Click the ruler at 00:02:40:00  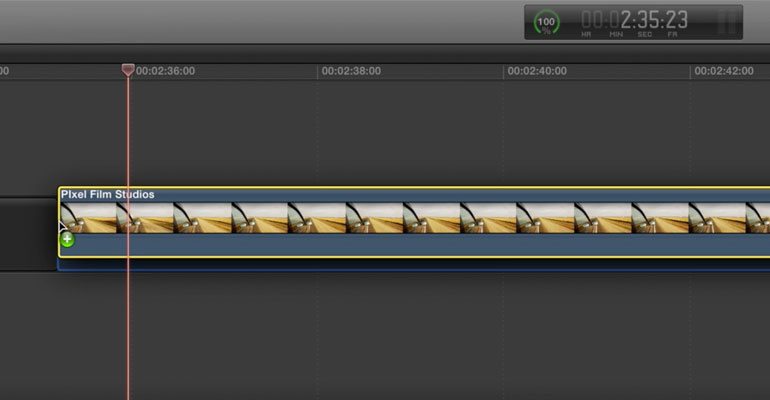(537, 71)
